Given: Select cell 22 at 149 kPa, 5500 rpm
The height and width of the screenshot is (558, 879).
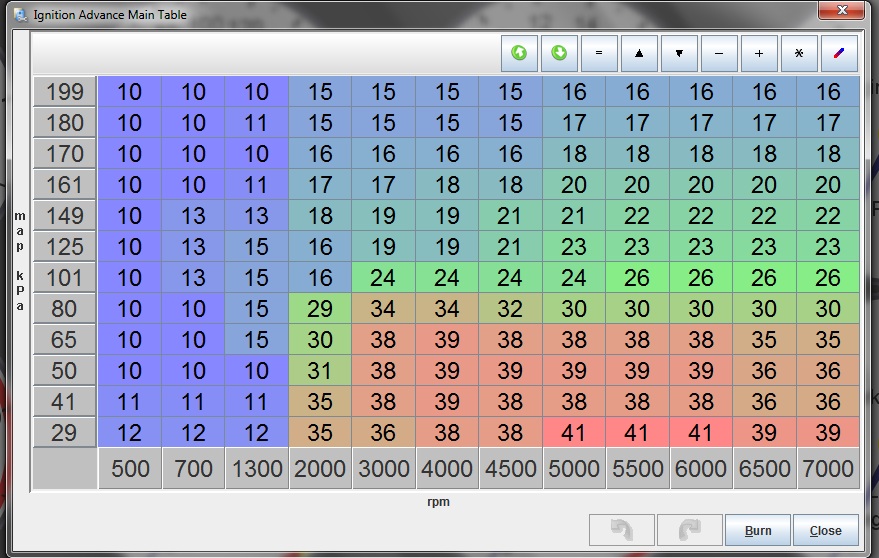Looking at the screenshot, I should [x=637, y=216].
